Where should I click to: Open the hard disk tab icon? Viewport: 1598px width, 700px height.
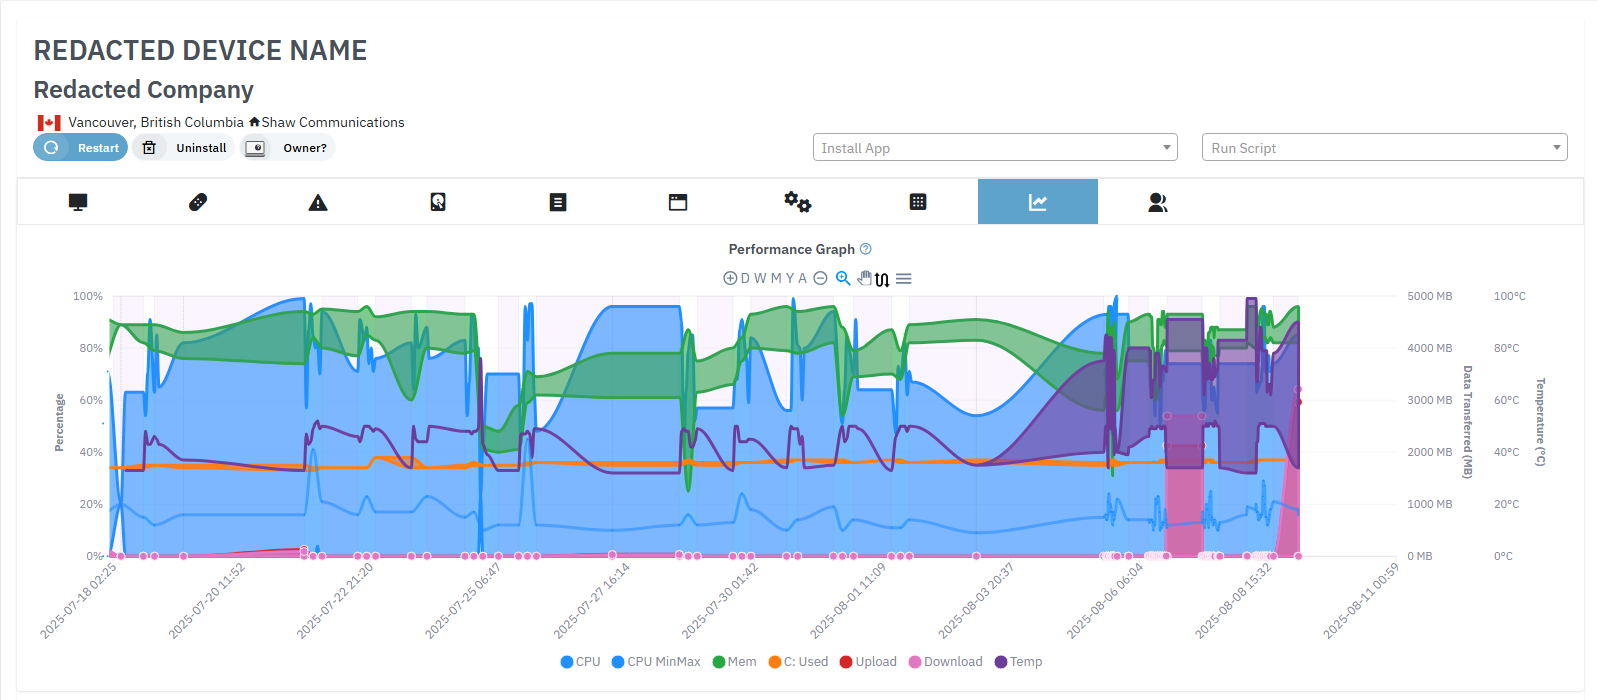coord(438,202)
